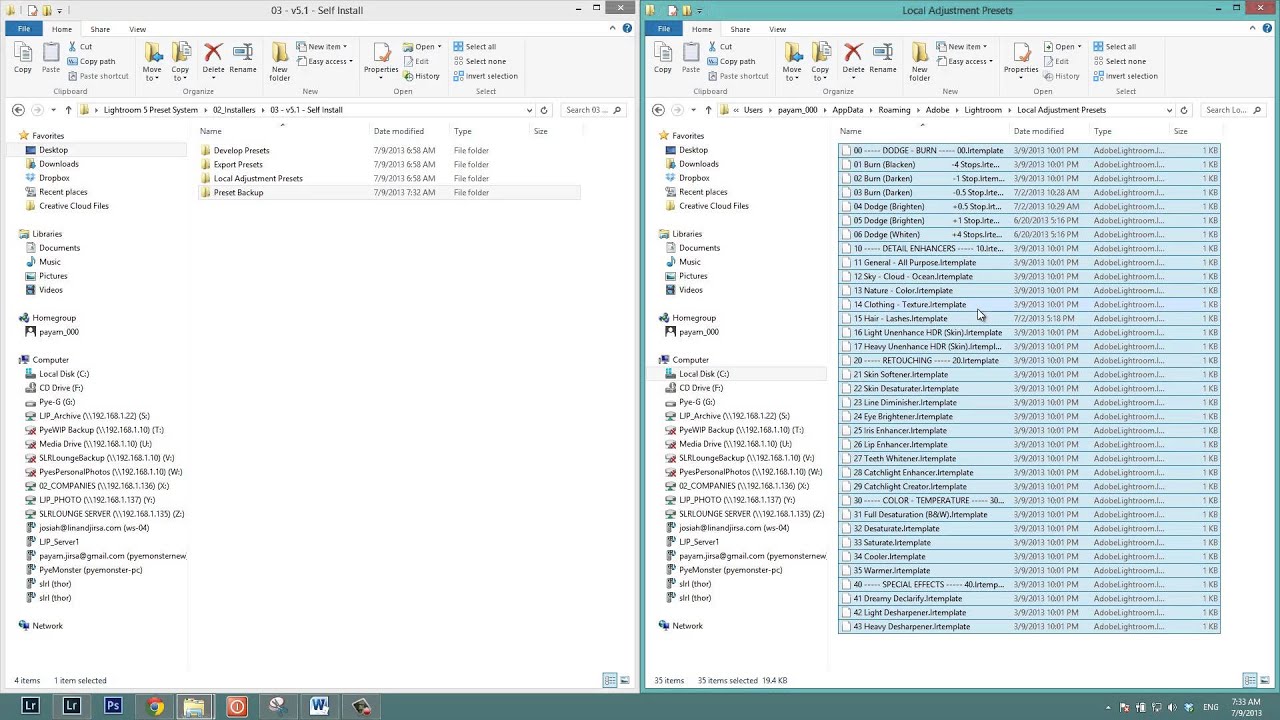
Task: Uncheck 31 Full Desaturation (B&W) checkbox
Action: (x=846, y=515)
